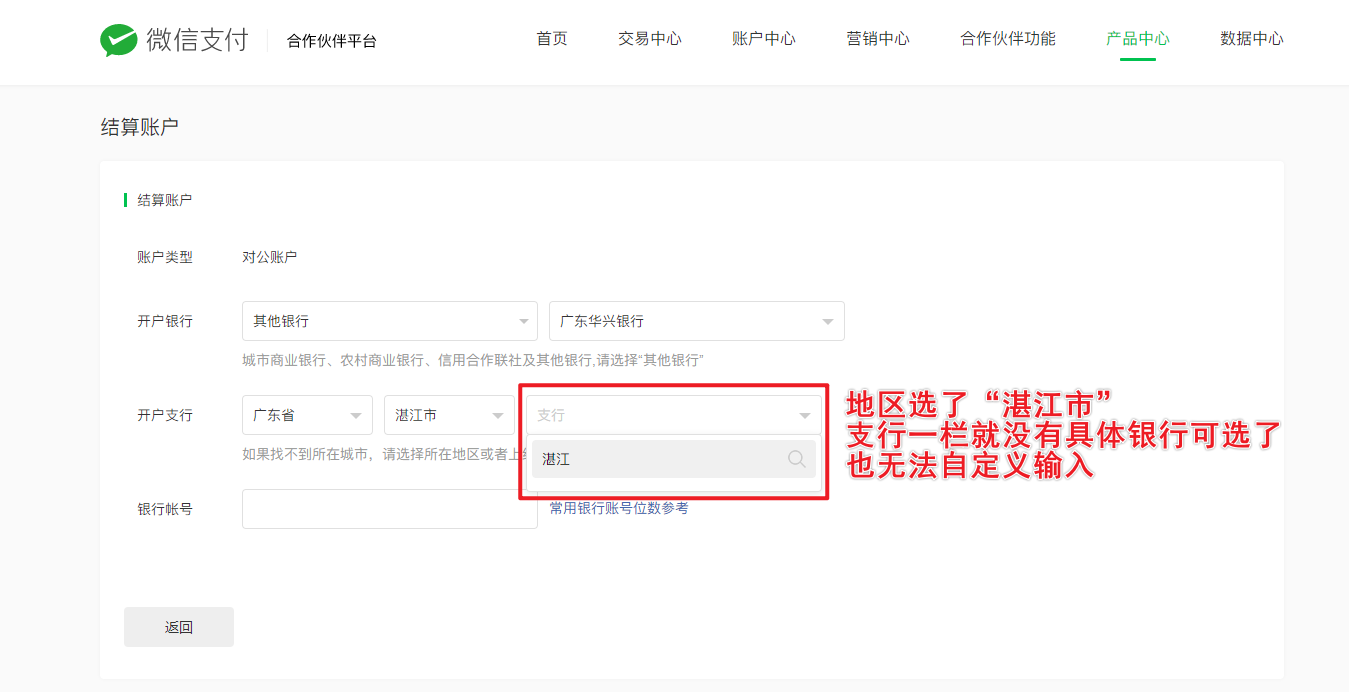Open the 支行 branch dropdown
The image size is (1349, 692).
[x=674, y=415]
